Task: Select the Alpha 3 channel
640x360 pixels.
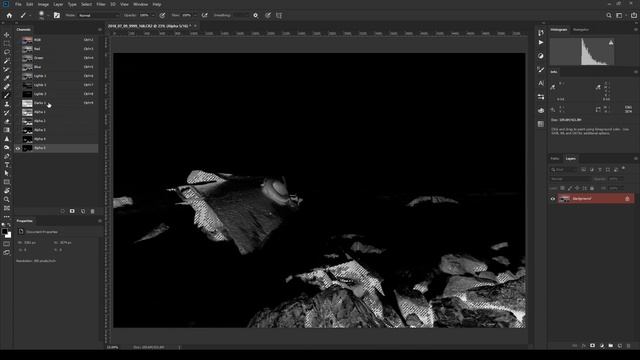Action: 56,130
